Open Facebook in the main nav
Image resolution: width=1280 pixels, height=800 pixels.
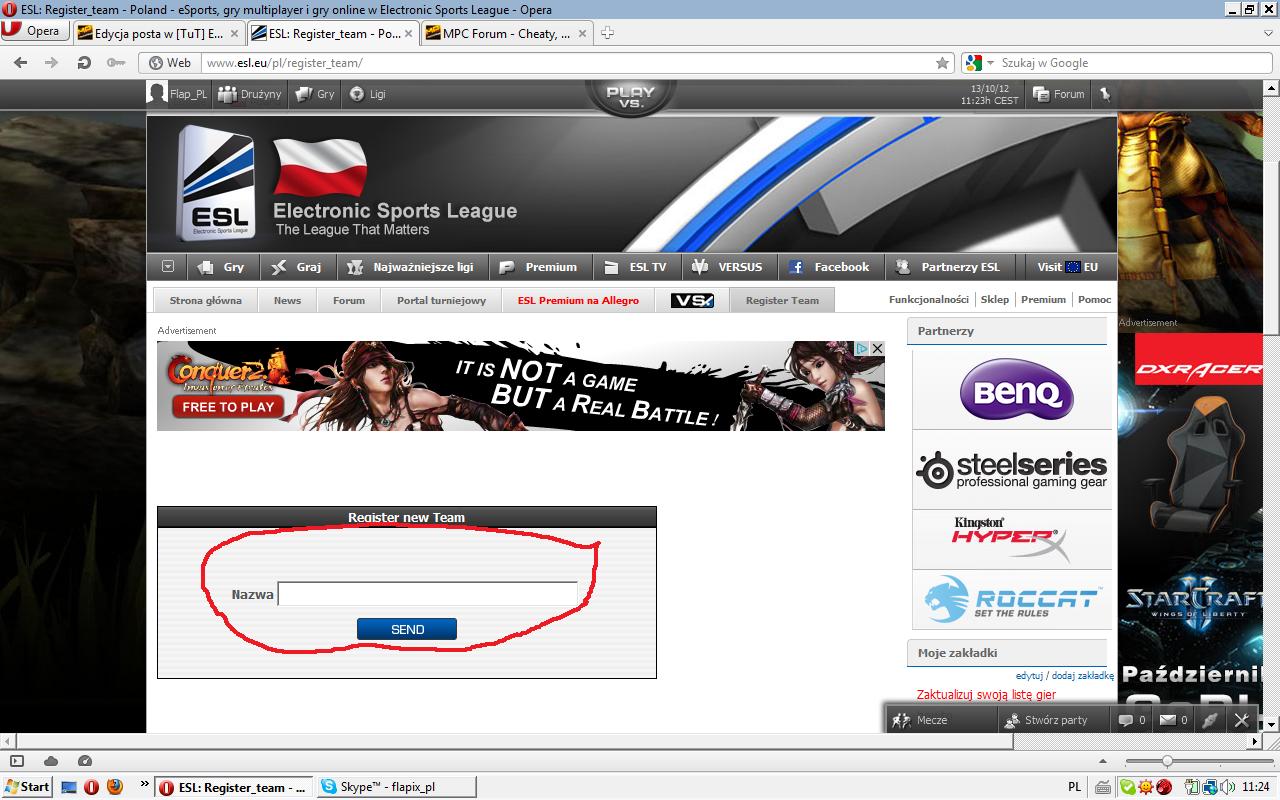coord(830,267)
